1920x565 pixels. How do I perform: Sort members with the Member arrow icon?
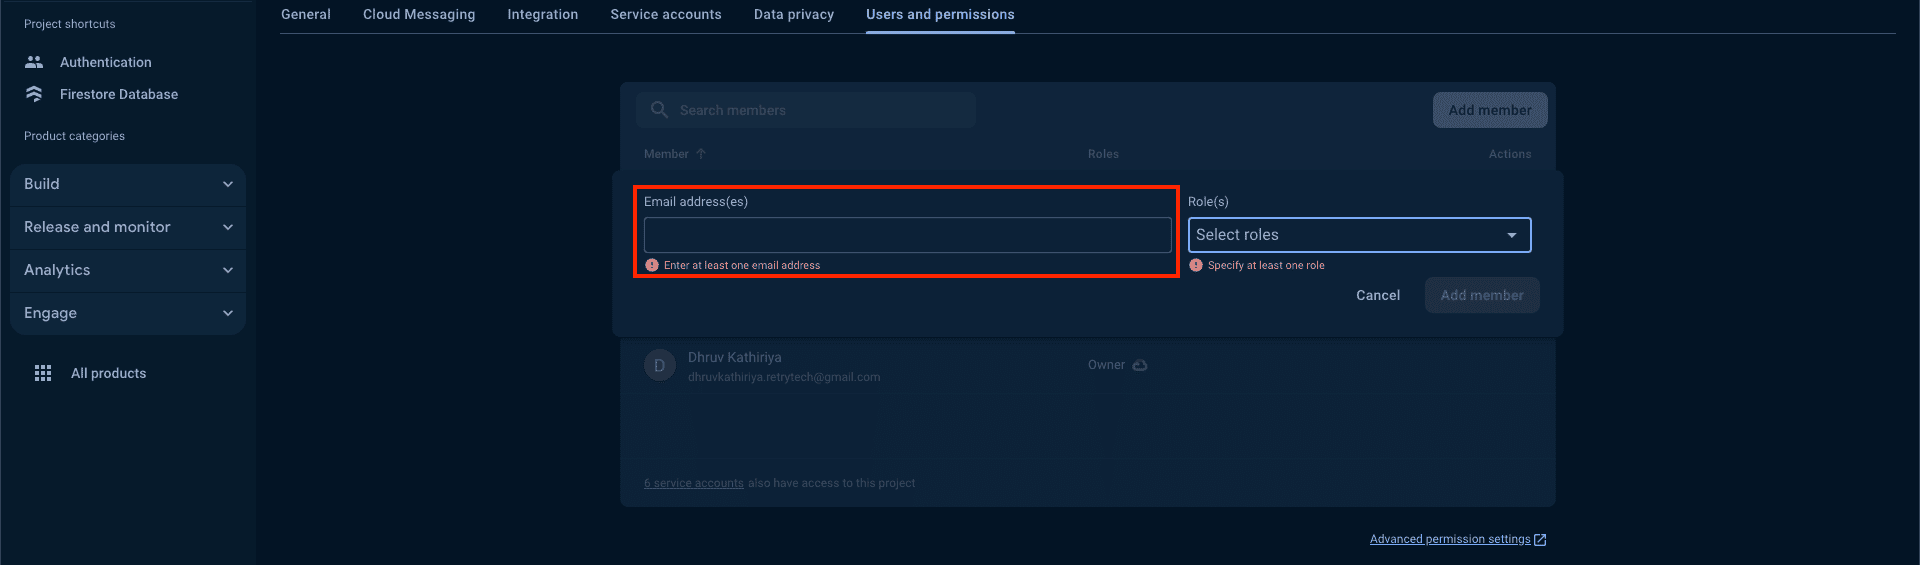coord(701,154)
